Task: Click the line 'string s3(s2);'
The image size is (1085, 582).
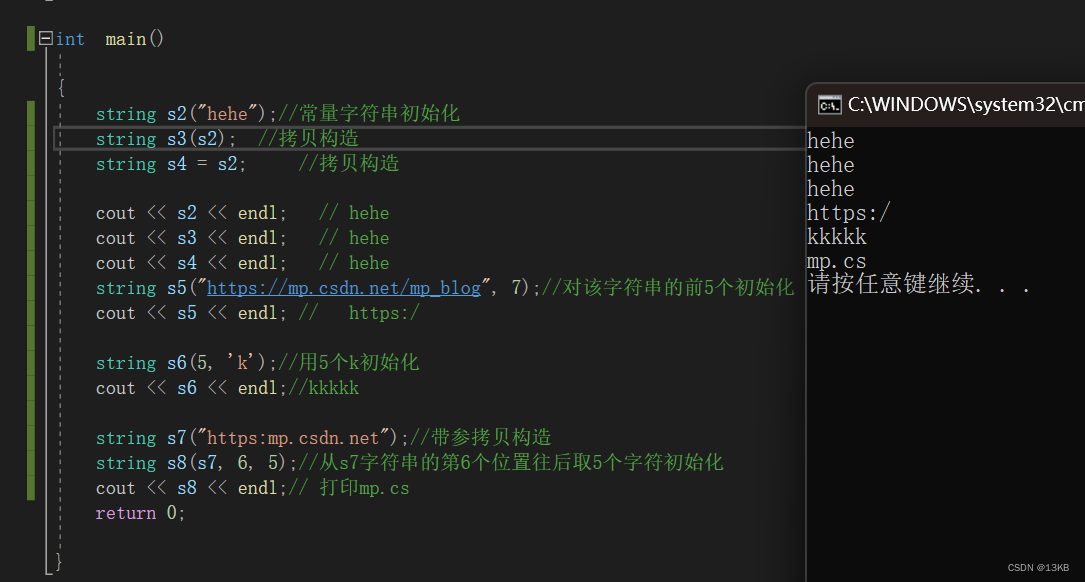Action: [166, 138]
